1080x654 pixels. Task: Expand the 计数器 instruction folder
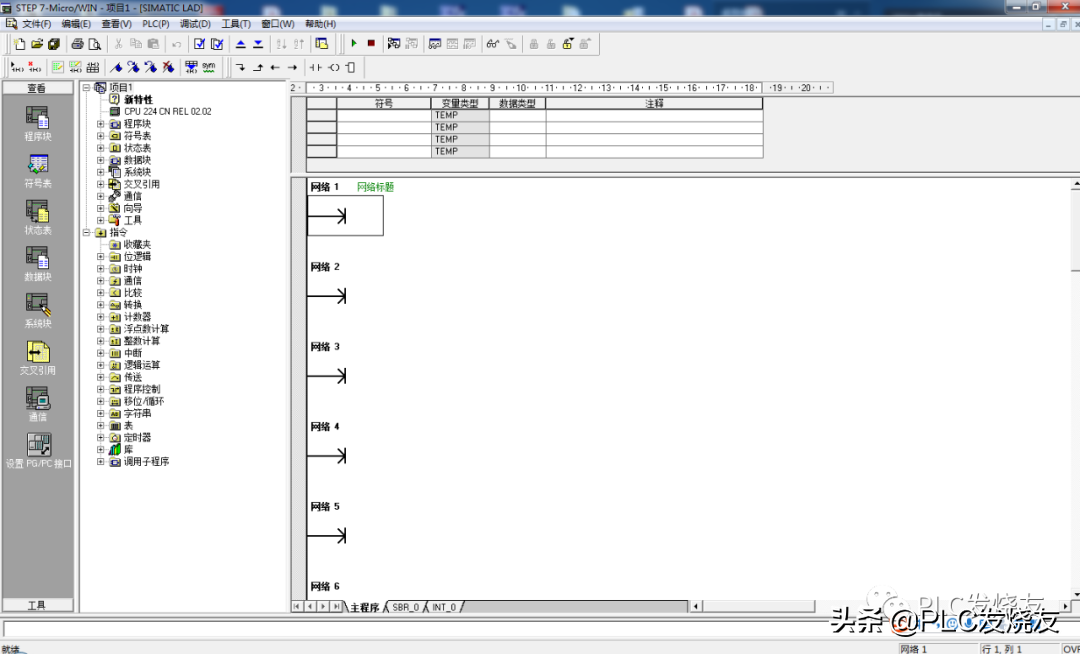click(101, 317)
